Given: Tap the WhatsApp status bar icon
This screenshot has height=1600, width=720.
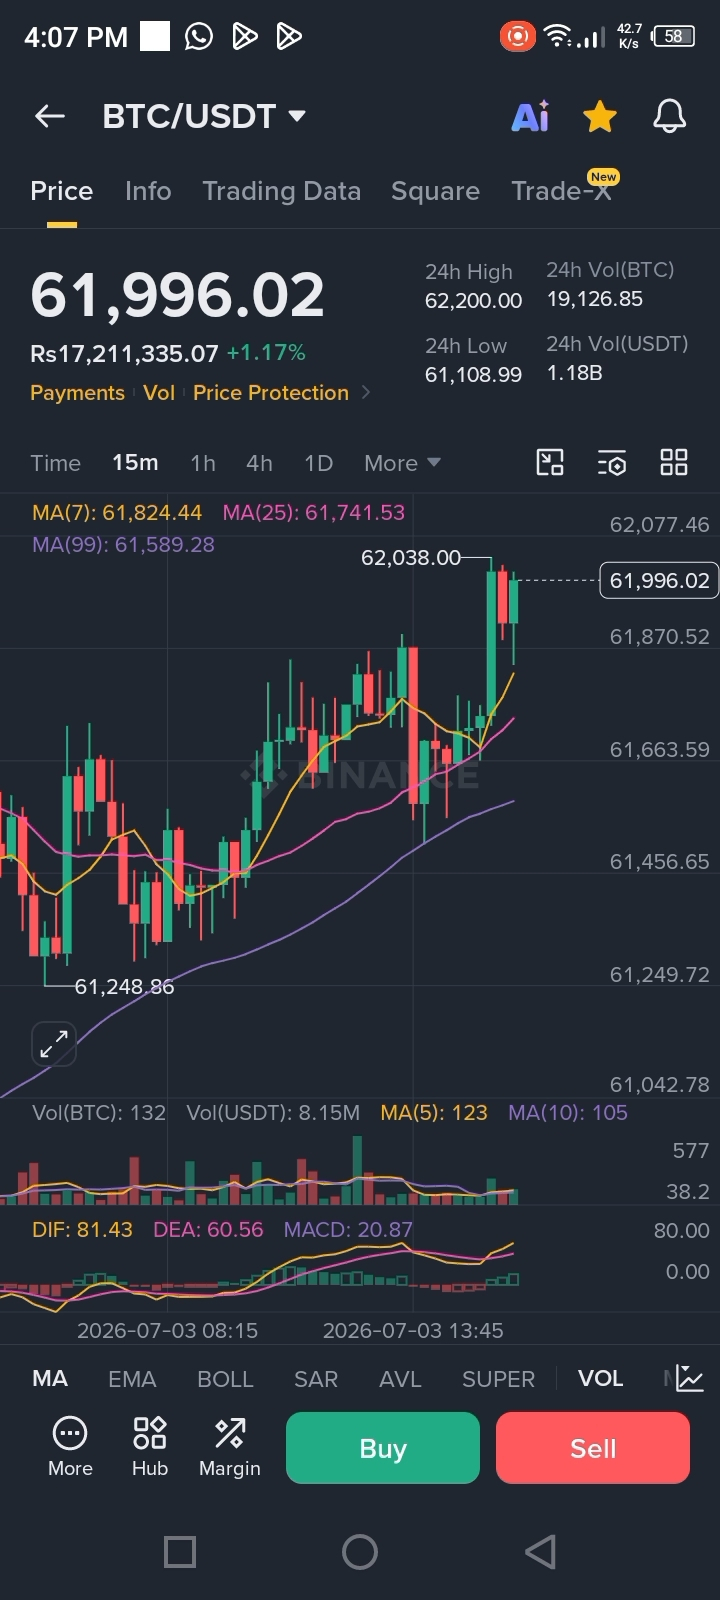Looking at the screenshot, I should pyautogui.click(x=199, y=37).
